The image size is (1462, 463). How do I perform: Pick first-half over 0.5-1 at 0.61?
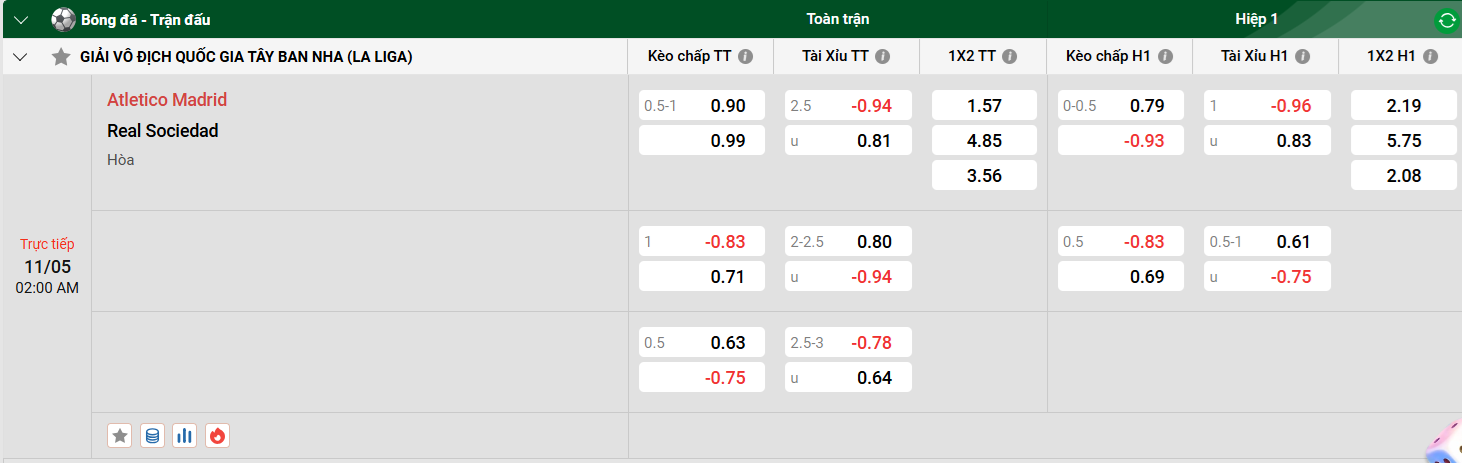[x=1267, y=241]
